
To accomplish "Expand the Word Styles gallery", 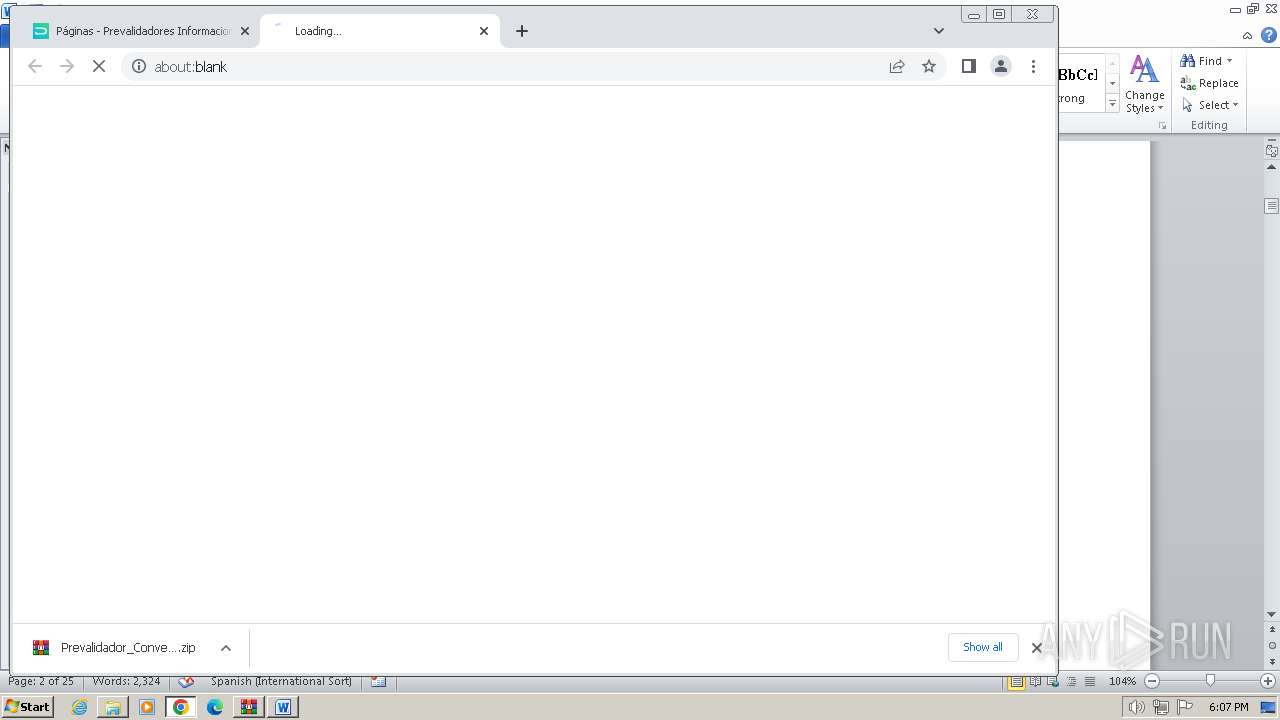I will [1112, 103].
